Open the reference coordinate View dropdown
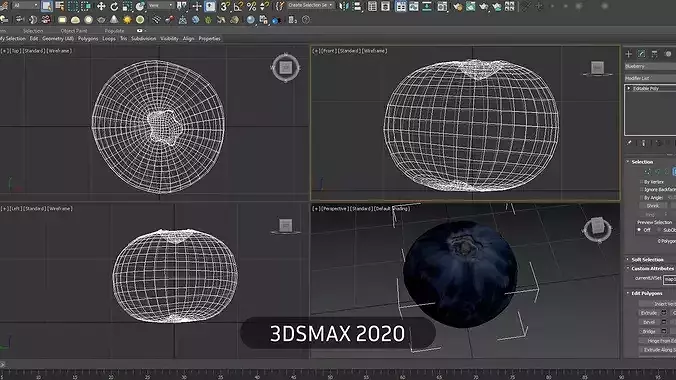This screenshot has height=380, width=676. click(x=161, y=5)
